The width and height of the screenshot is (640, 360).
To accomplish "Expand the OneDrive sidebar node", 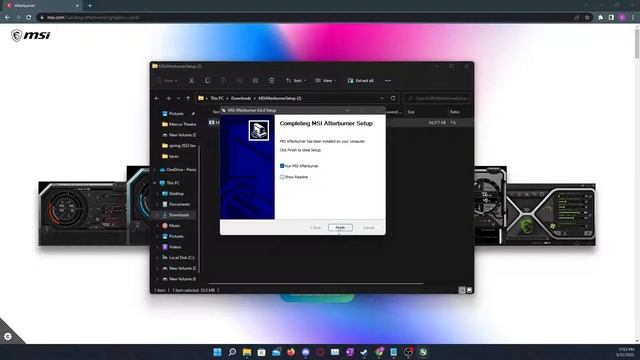I will (155, 169).
